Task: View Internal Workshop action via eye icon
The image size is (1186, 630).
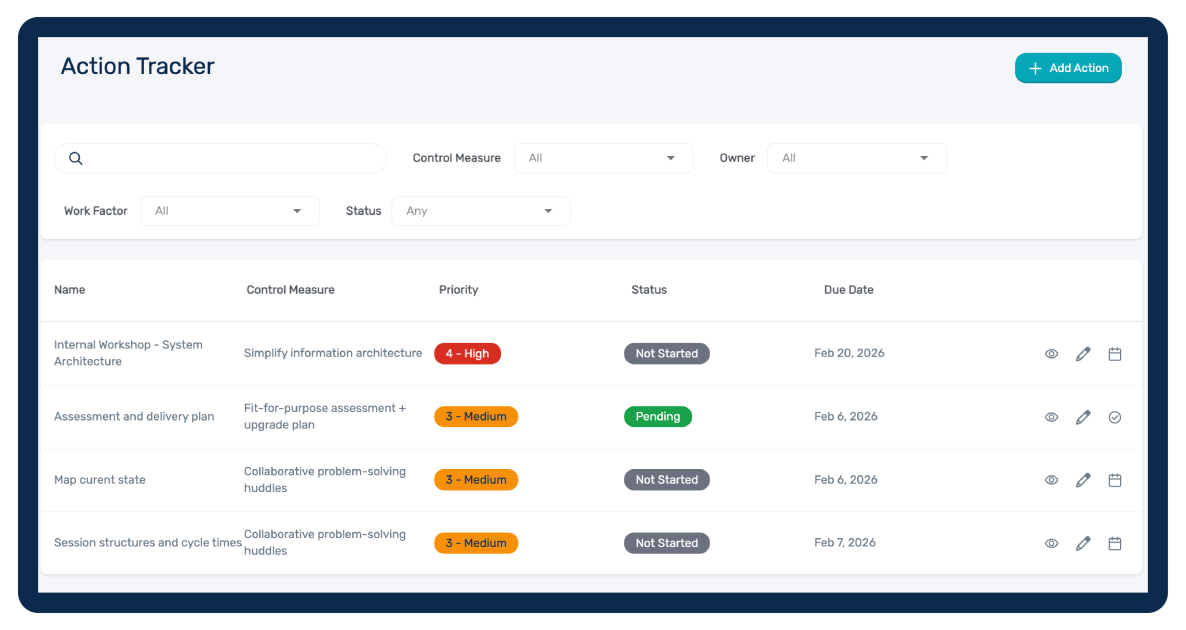Action: coord(1051,354)
